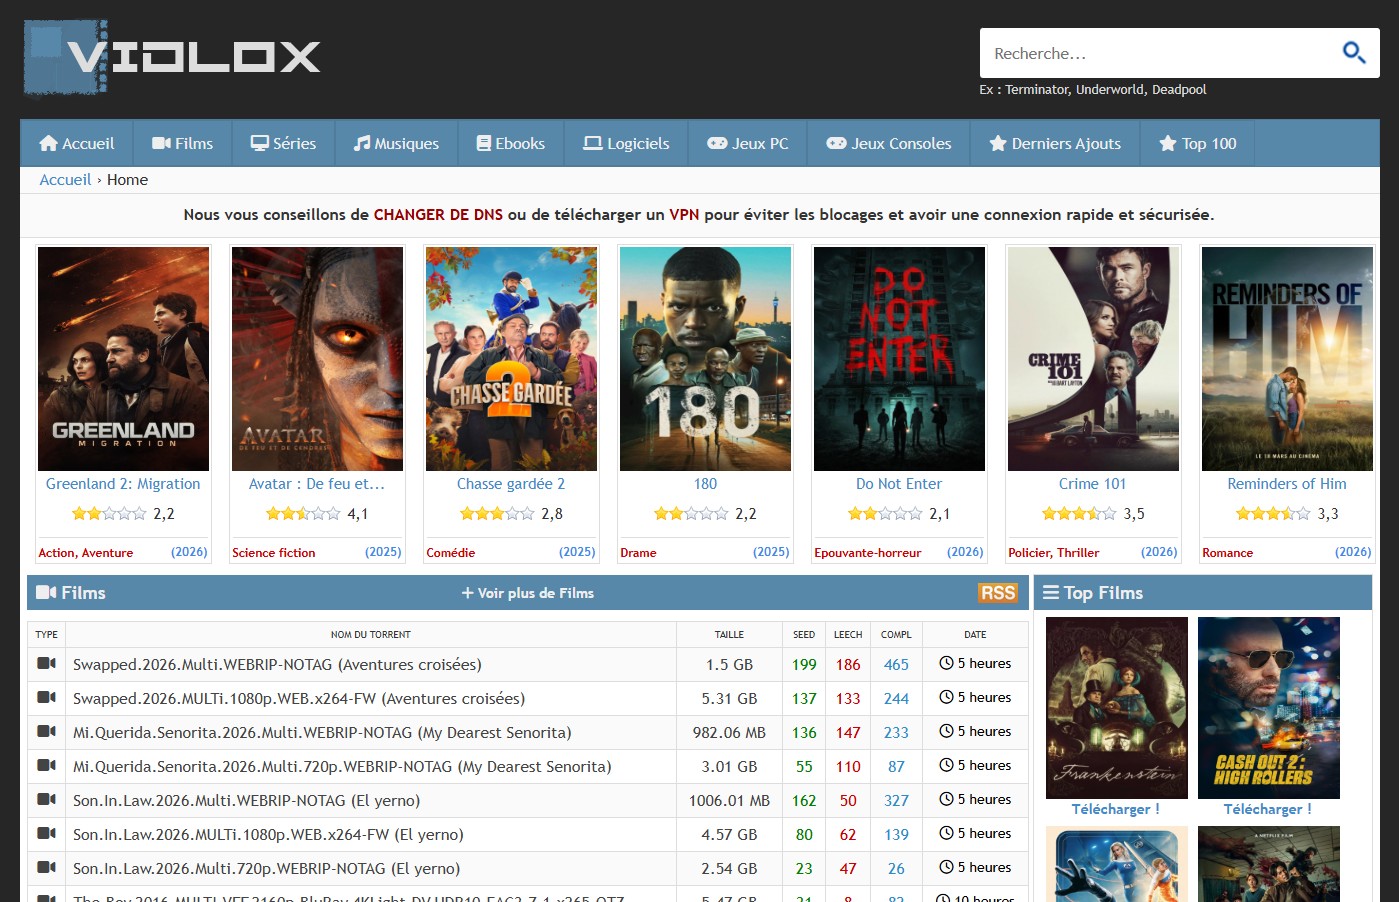Click Télécharger under Frankenstein poster
1399x902 pixels.
pyautogui.click(x=1116, y=809)
